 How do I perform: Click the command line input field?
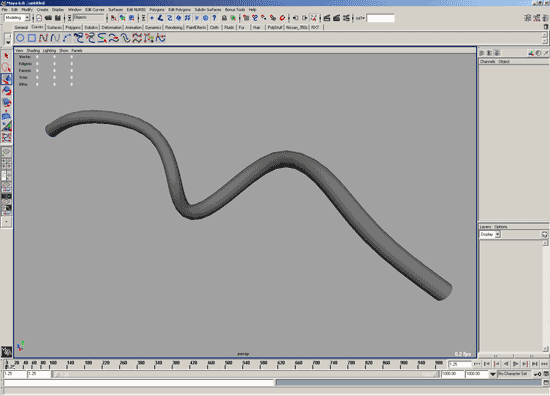pyautogui.click(x=139, y=383)
